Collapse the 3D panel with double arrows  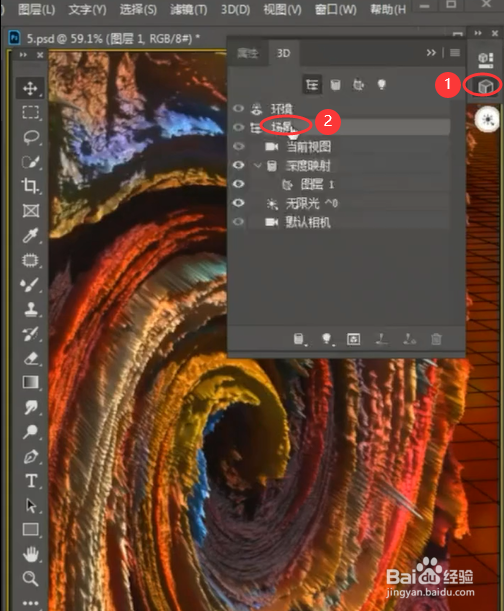click(431, 53)
